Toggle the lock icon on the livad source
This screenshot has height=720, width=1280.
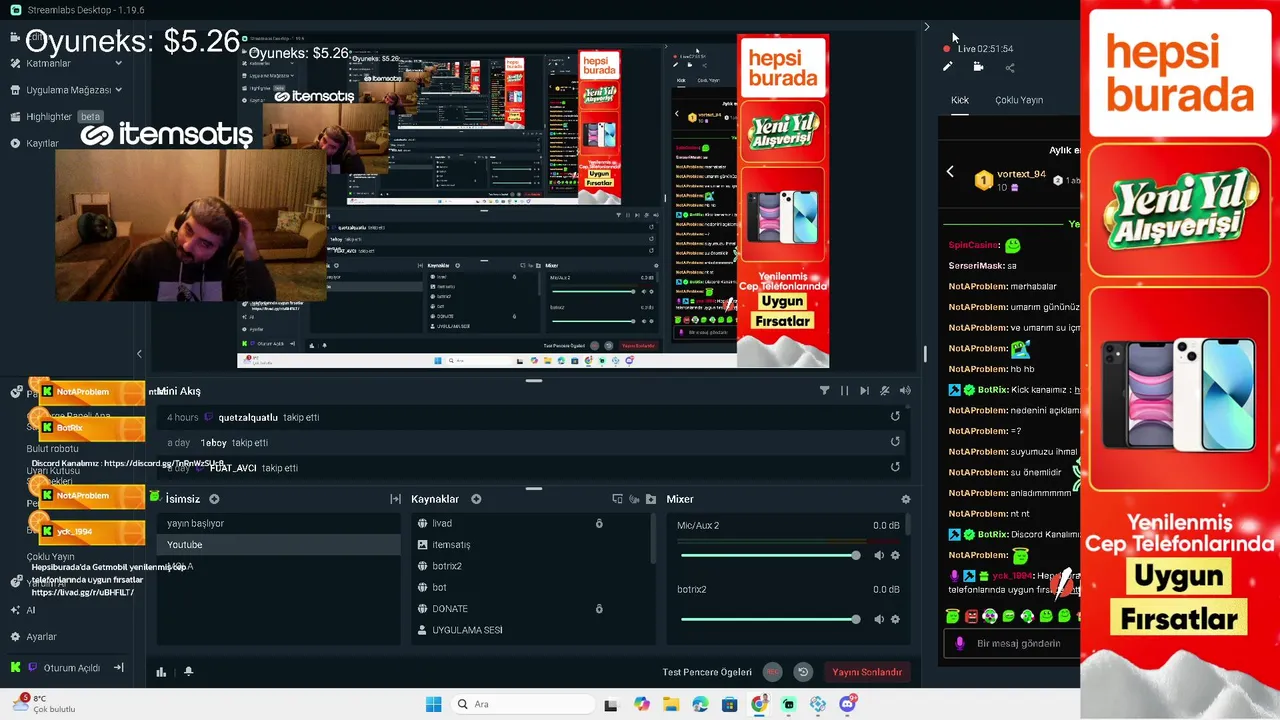pos(599,523)
